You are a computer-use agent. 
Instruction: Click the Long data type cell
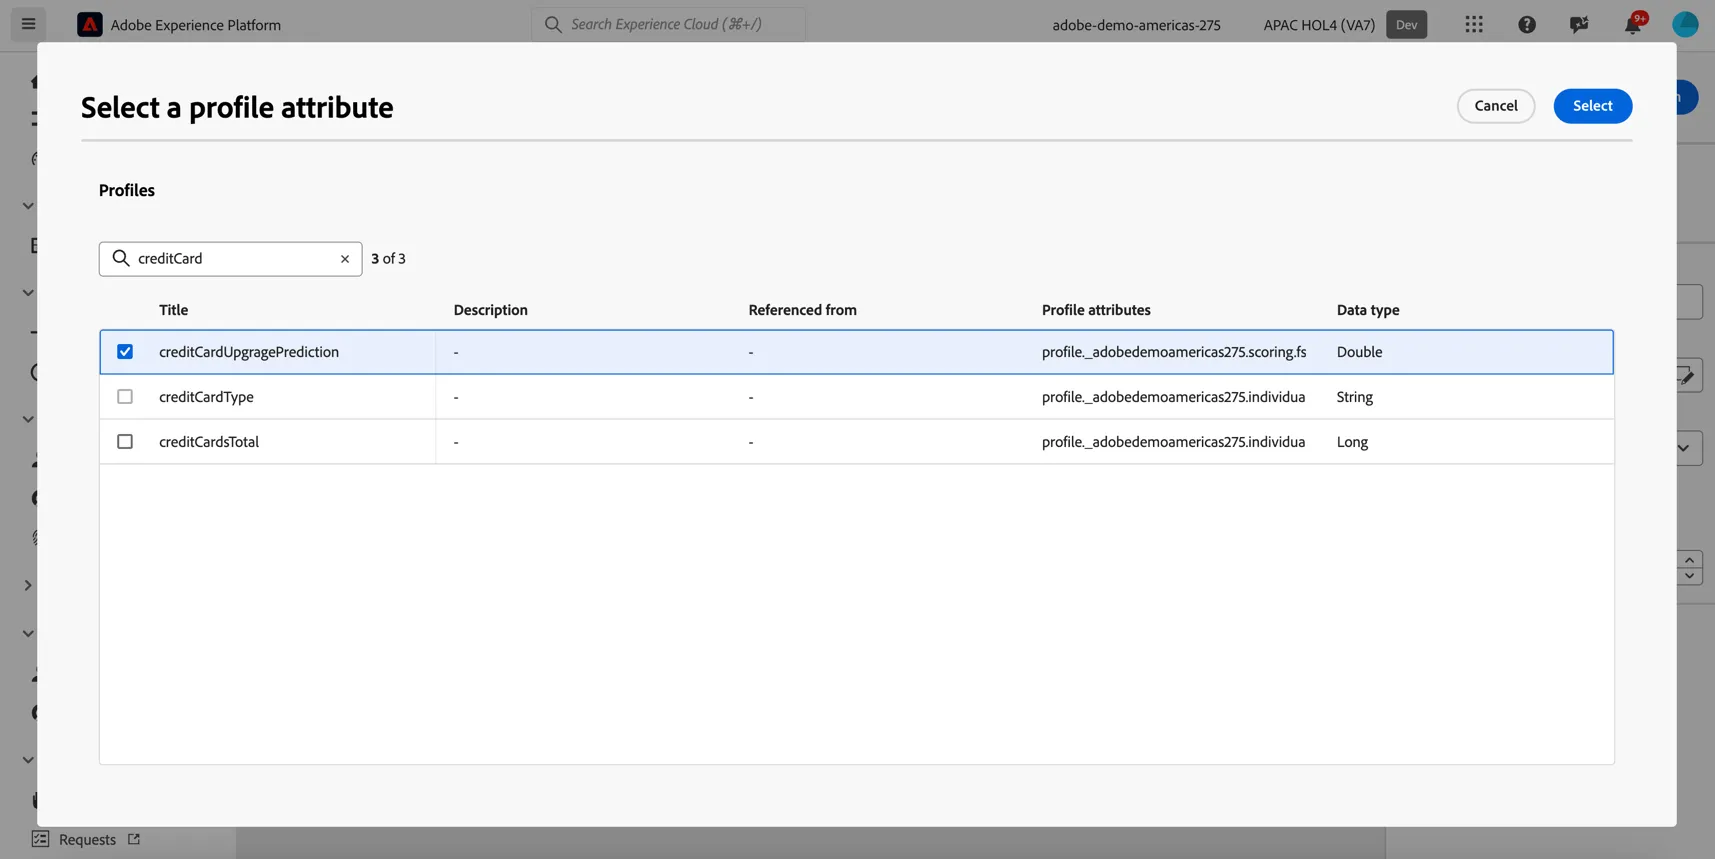(1352, 442)
